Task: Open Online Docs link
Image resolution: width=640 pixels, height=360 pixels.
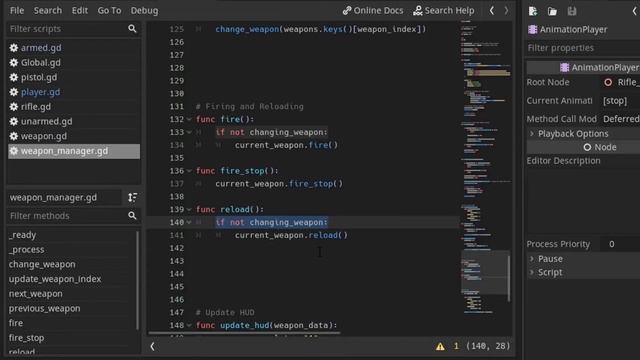Action: 373,11
